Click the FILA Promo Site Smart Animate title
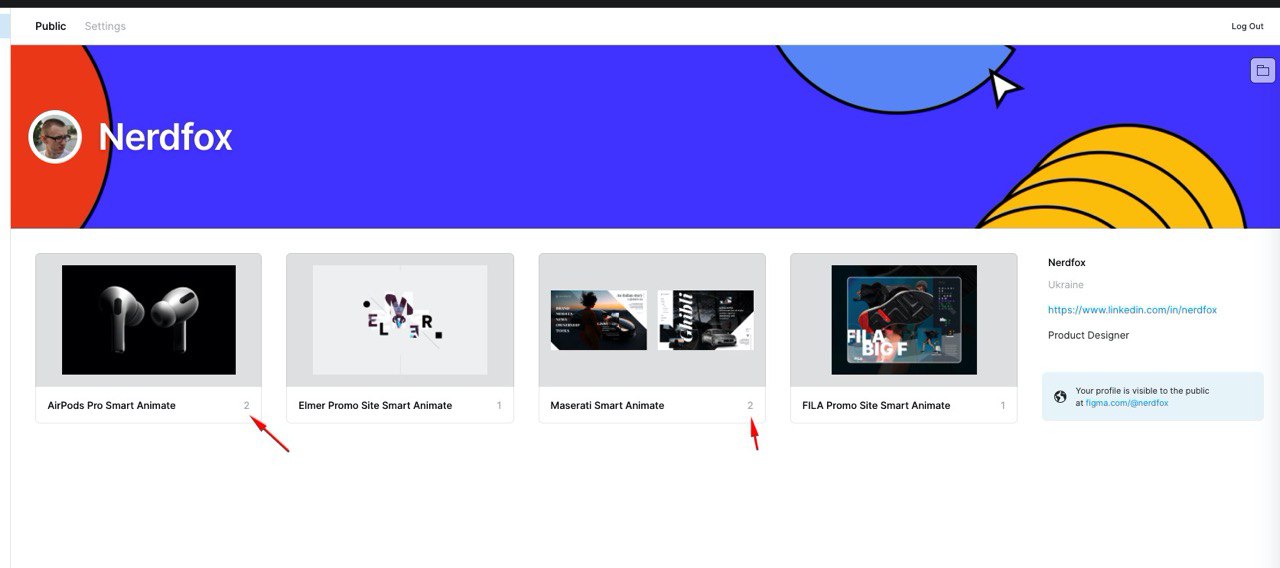1280x568 pixels. (x=876, y=405)
